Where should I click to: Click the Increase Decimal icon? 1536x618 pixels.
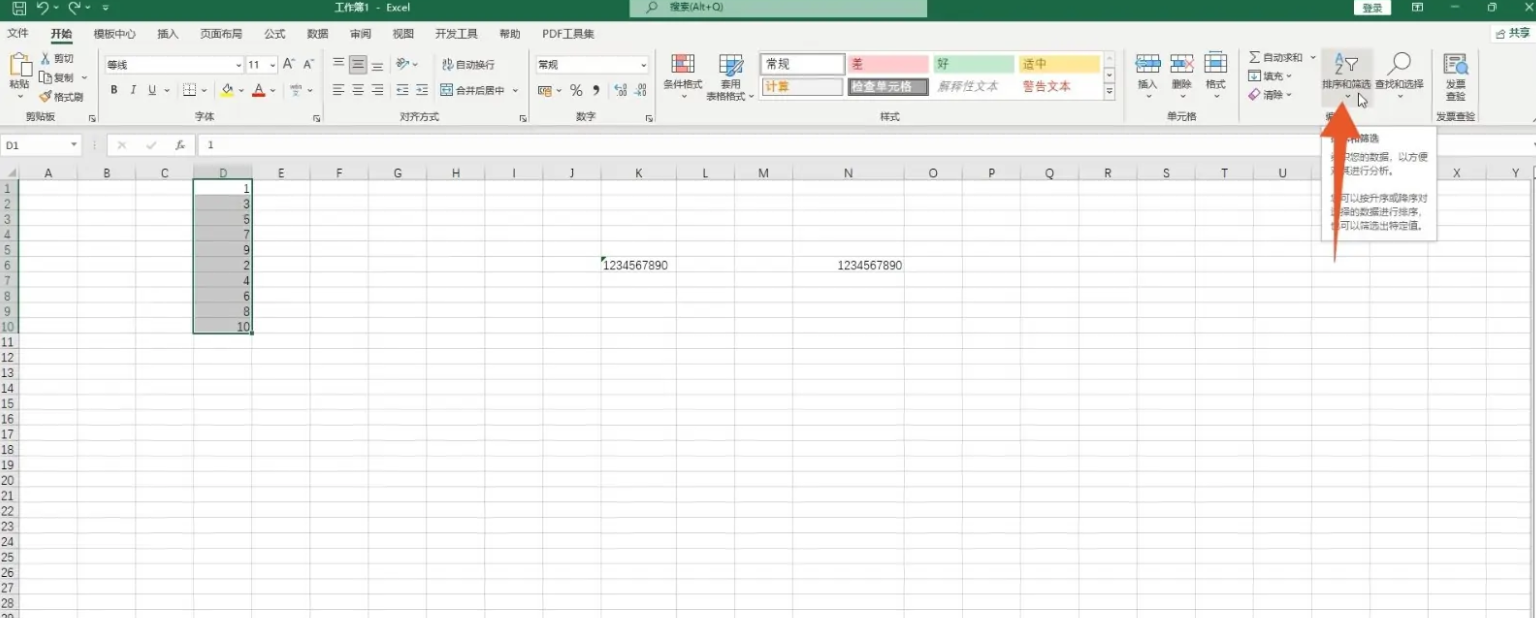pyautogui.click(x=621, y=90)
